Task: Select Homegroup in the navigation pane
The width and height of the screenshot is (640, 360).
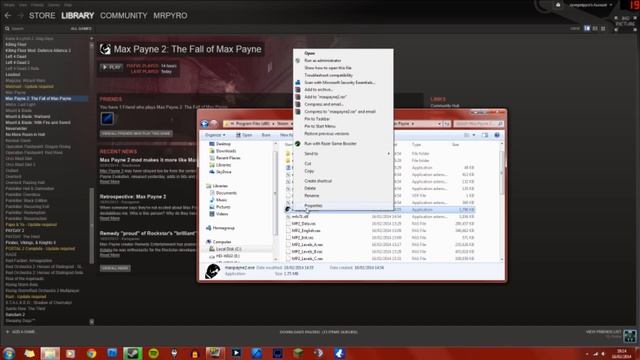Action: (x=223, y=228)
